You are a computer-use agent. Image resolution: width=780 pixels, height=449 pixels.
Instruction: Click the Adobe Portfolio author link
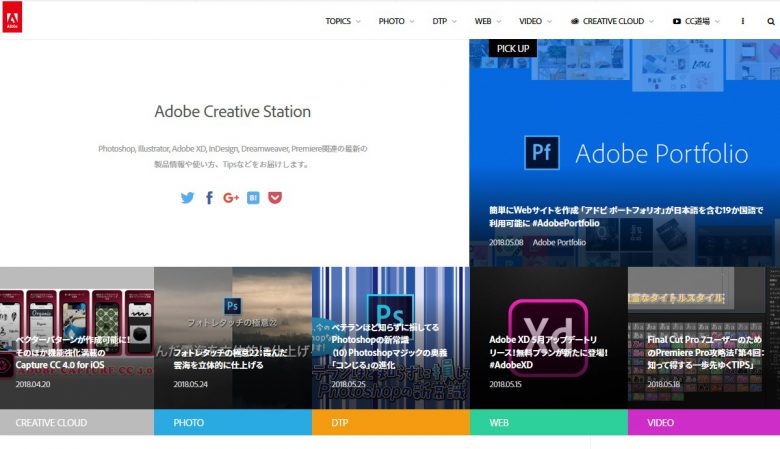559,242
